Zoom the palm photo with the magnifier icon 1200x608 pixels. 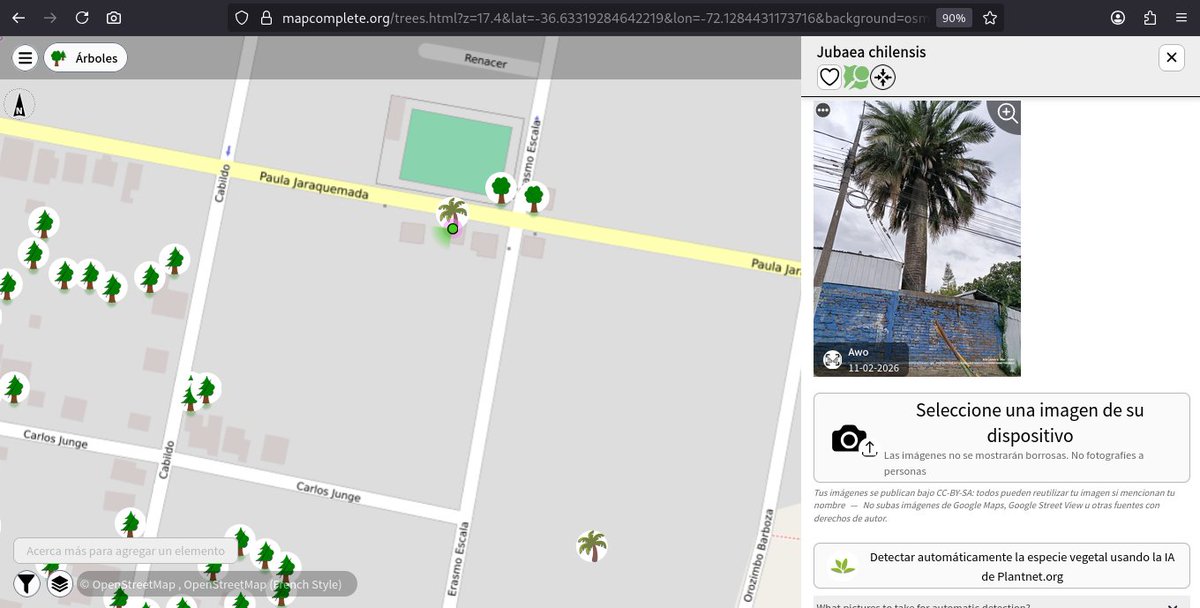(x=1007, y=113)
